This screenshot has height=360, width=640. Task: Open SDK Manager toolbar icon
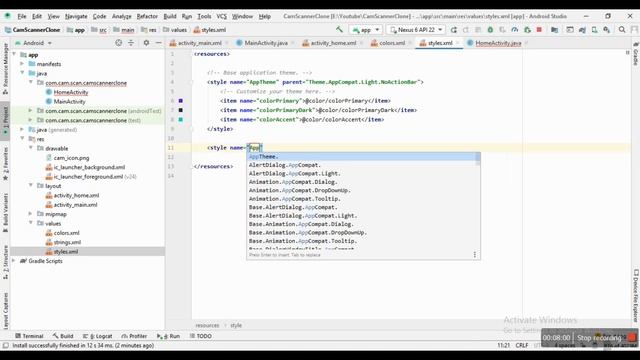click(x=607, y=30)
